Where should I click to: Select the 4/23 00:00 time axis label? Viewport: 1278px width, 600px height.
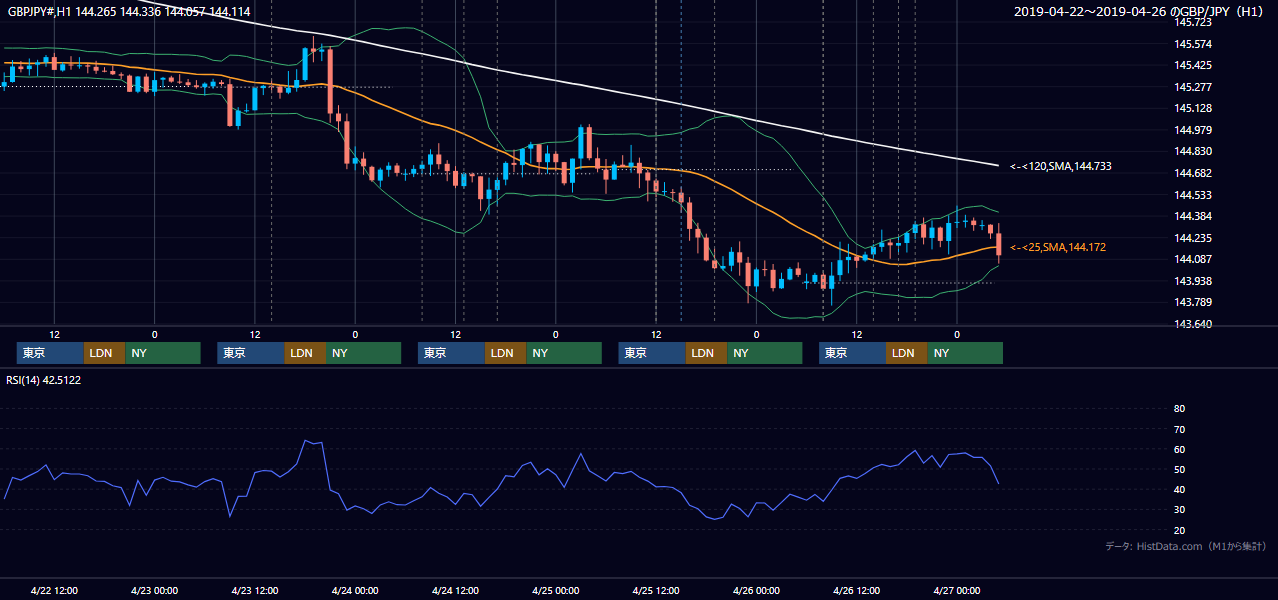pyautogui.click(x=154, y=590)
